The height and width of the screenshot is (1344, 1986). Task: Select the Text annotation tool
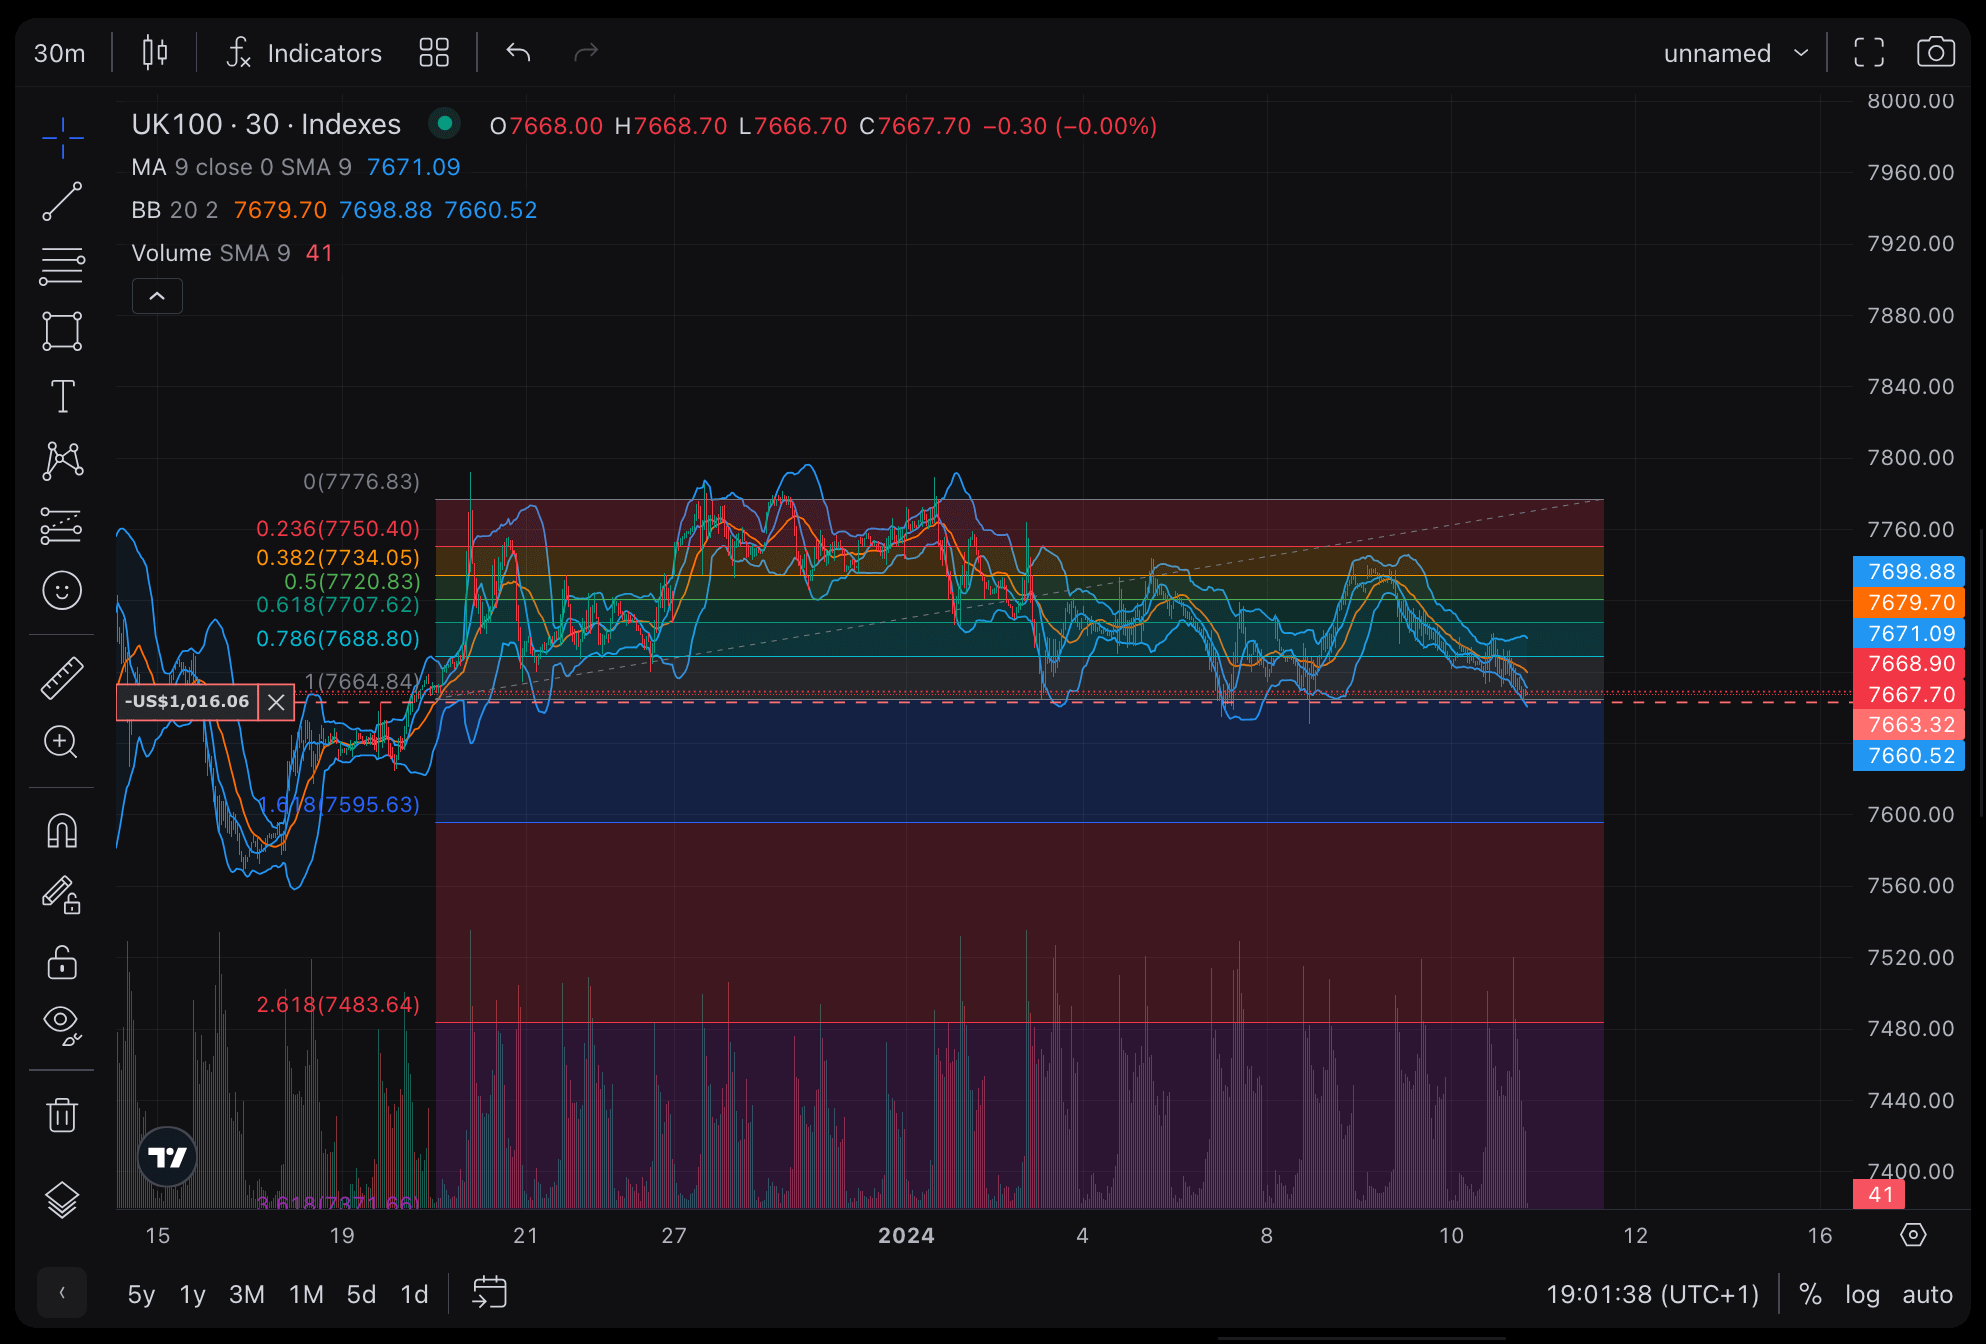pos(62,396)
